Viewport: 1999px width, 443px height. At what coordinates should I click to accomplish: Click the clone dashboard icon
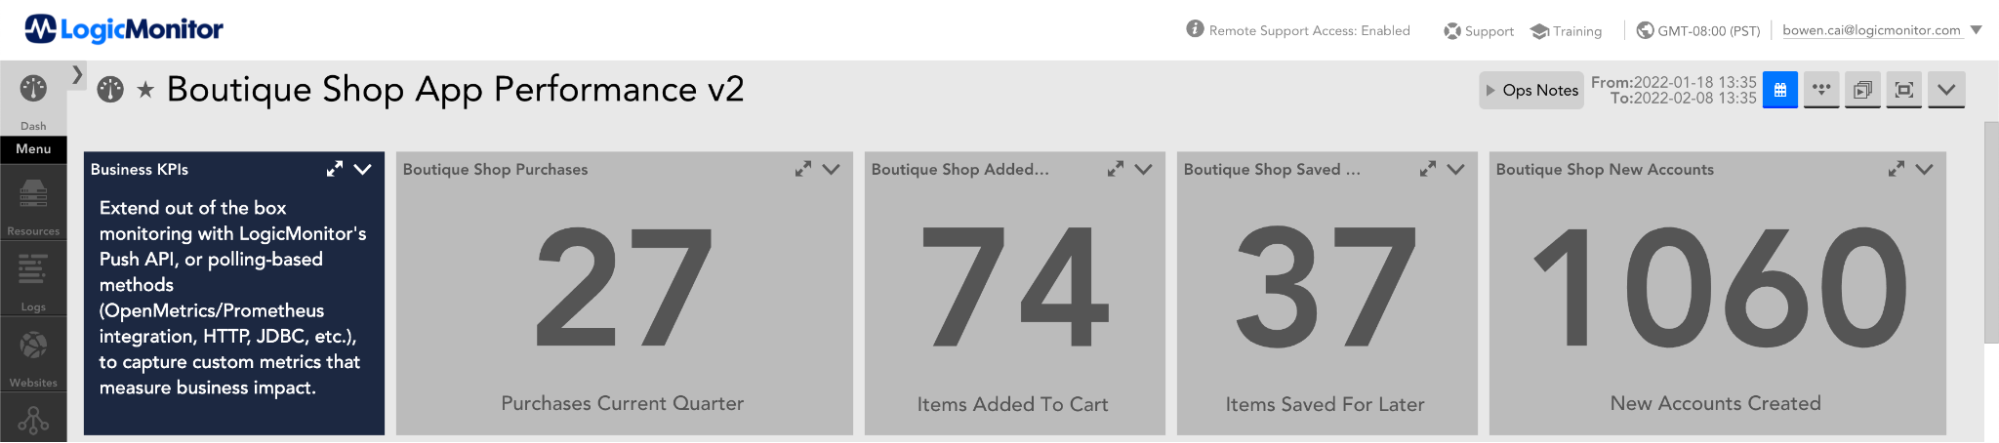tap(1862, 90)
